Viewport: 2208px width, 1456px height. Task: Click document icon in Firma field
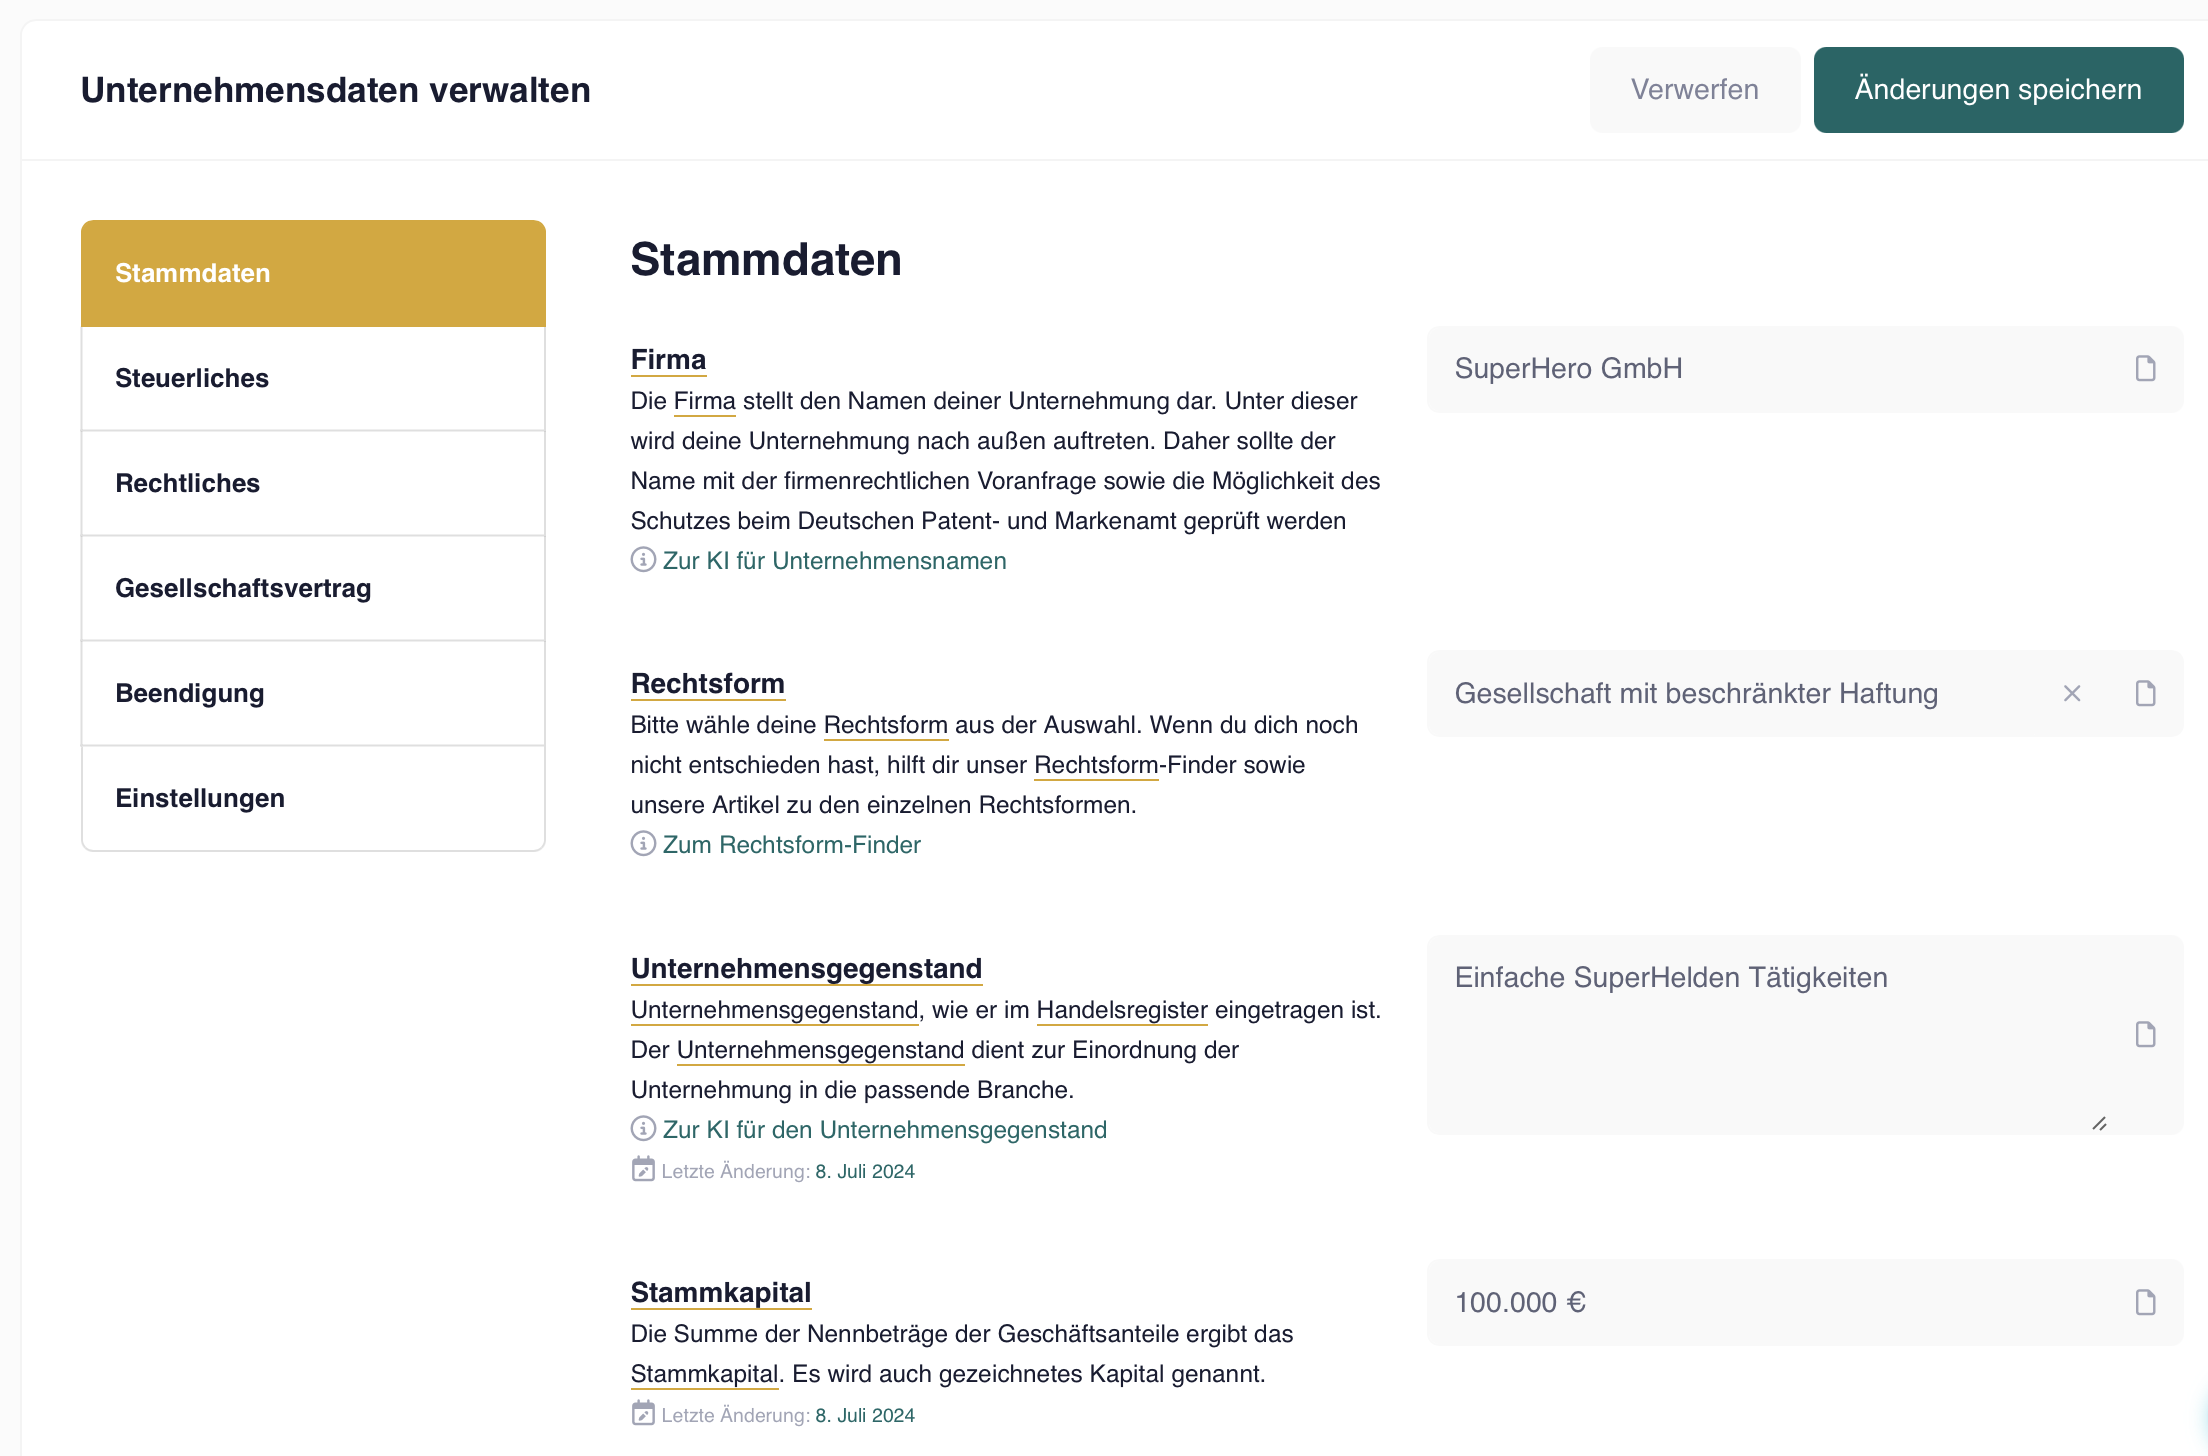tap(2145, 369)
